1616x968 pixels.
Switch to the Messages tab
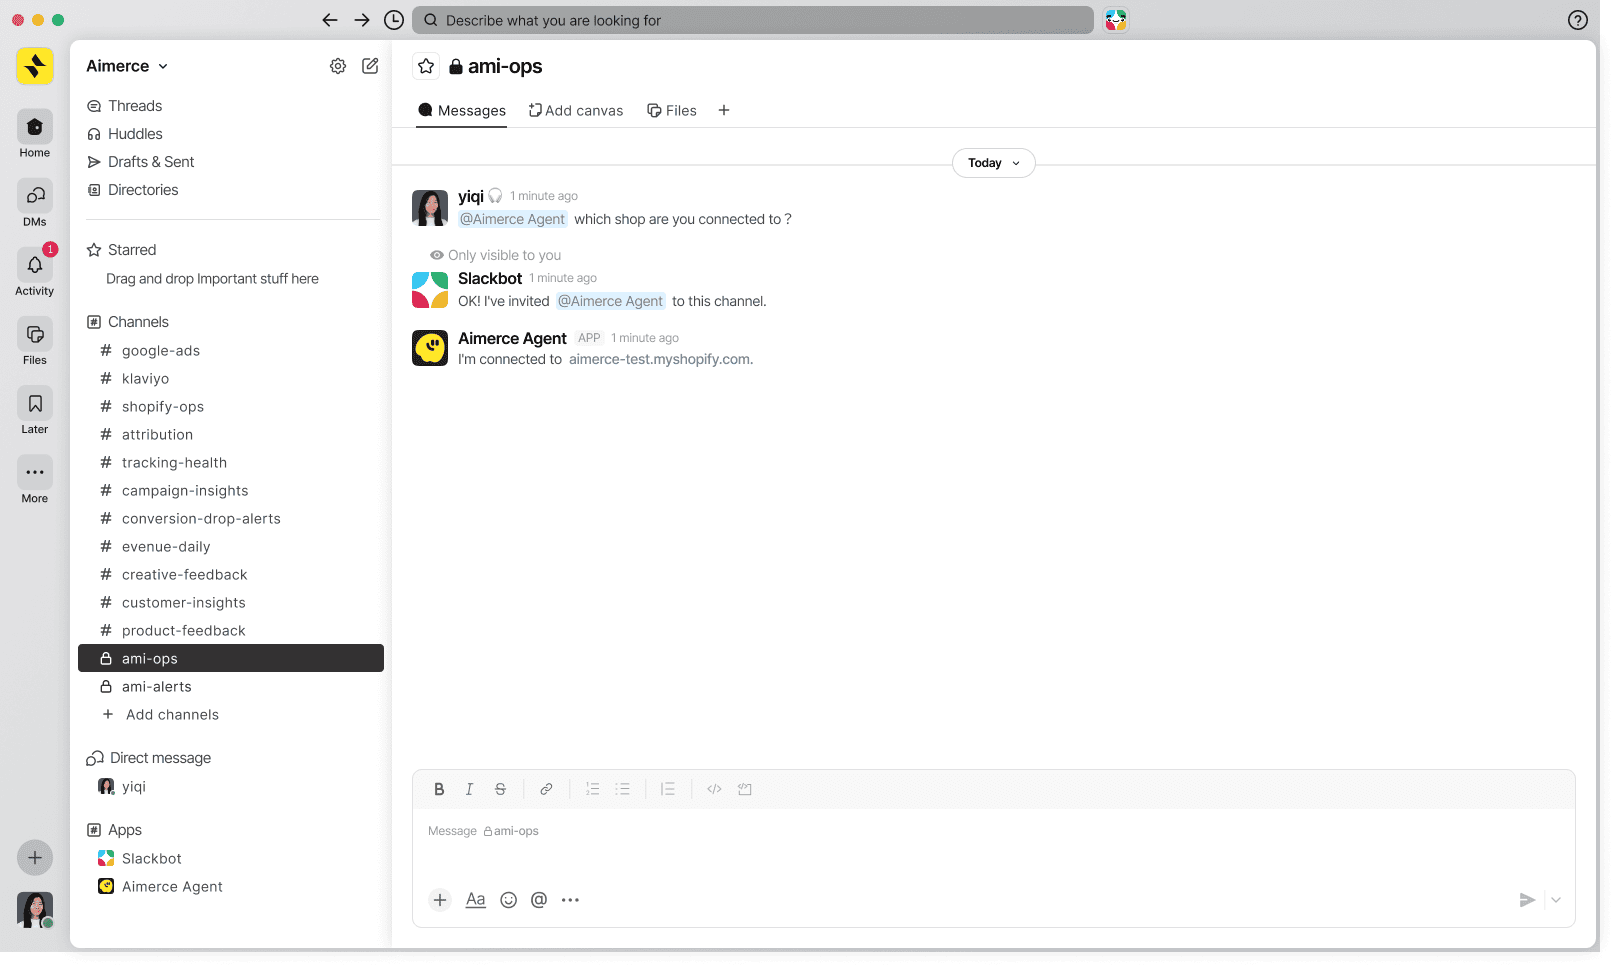click(462, 110)
